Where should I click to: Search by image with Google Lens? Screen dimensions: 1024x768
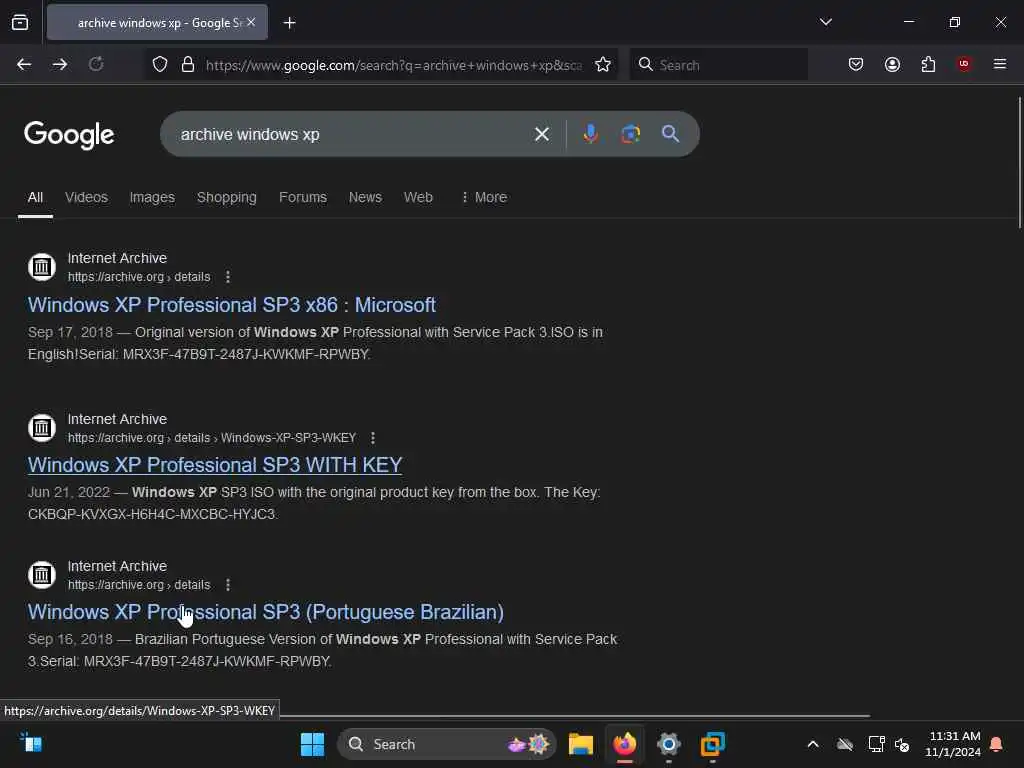pyautogui.click(x=630, y=134)
